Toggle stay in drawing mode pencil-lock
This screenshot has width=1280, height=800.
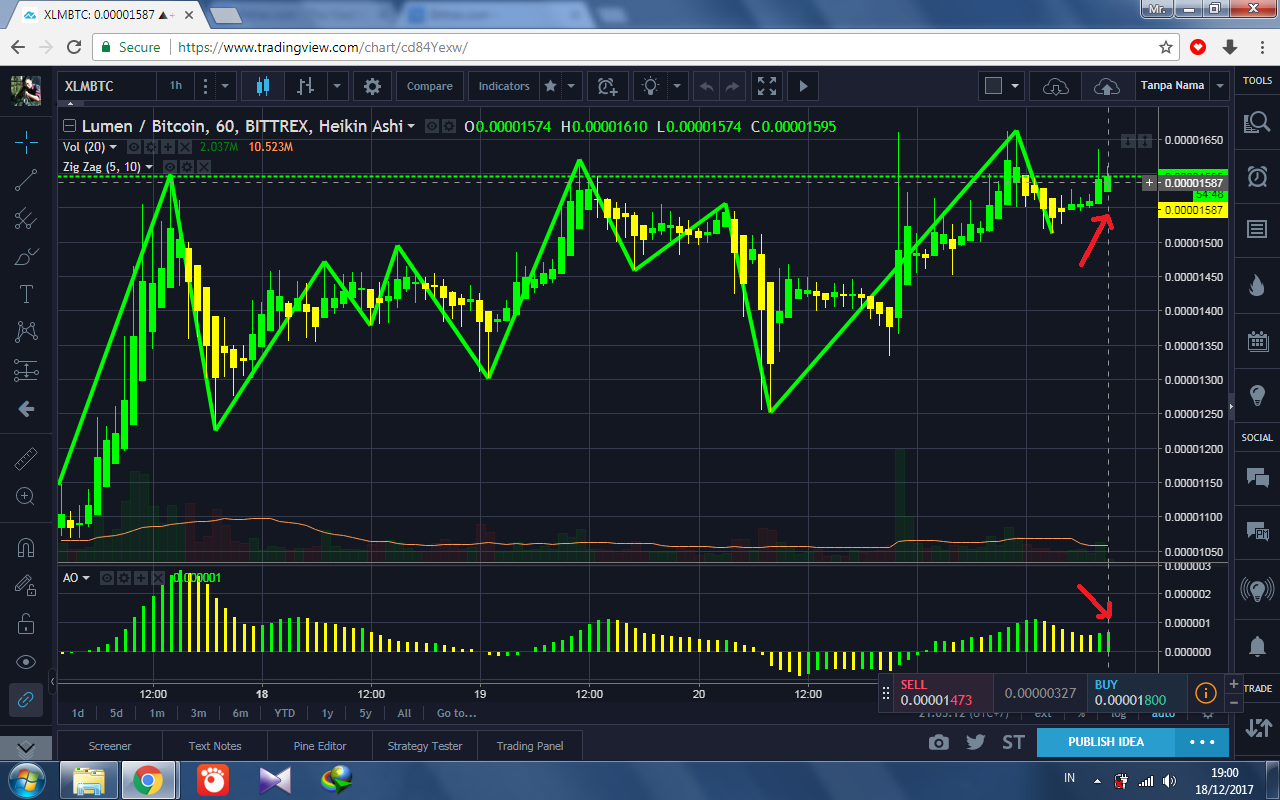tap(26, 585)
